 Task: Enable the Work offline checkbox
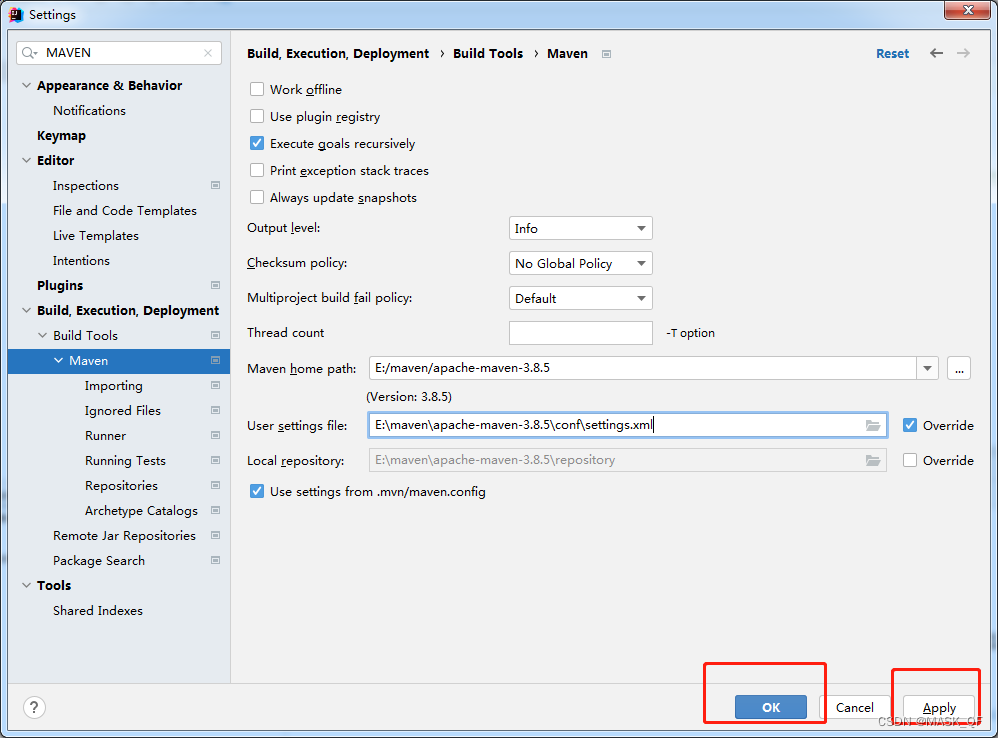coord(257,89)
